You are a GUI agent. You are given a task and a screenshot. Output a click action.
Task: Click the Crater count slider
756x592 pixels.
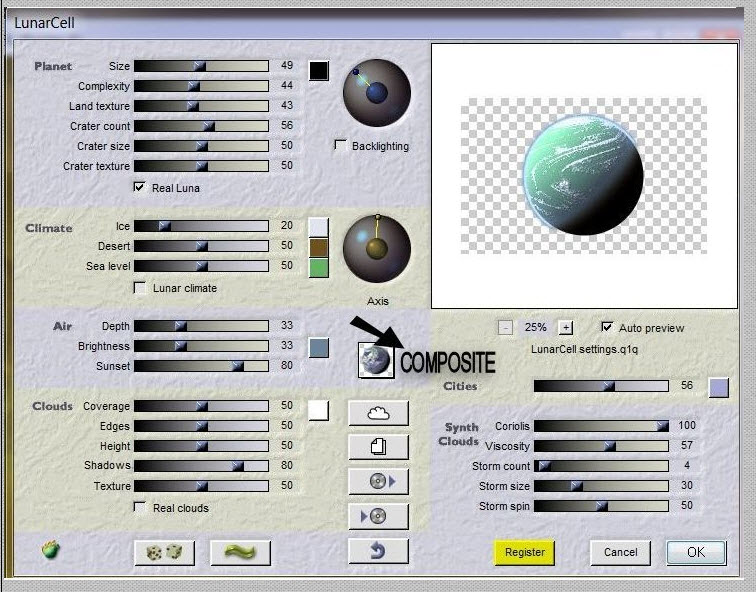point(201,126)
